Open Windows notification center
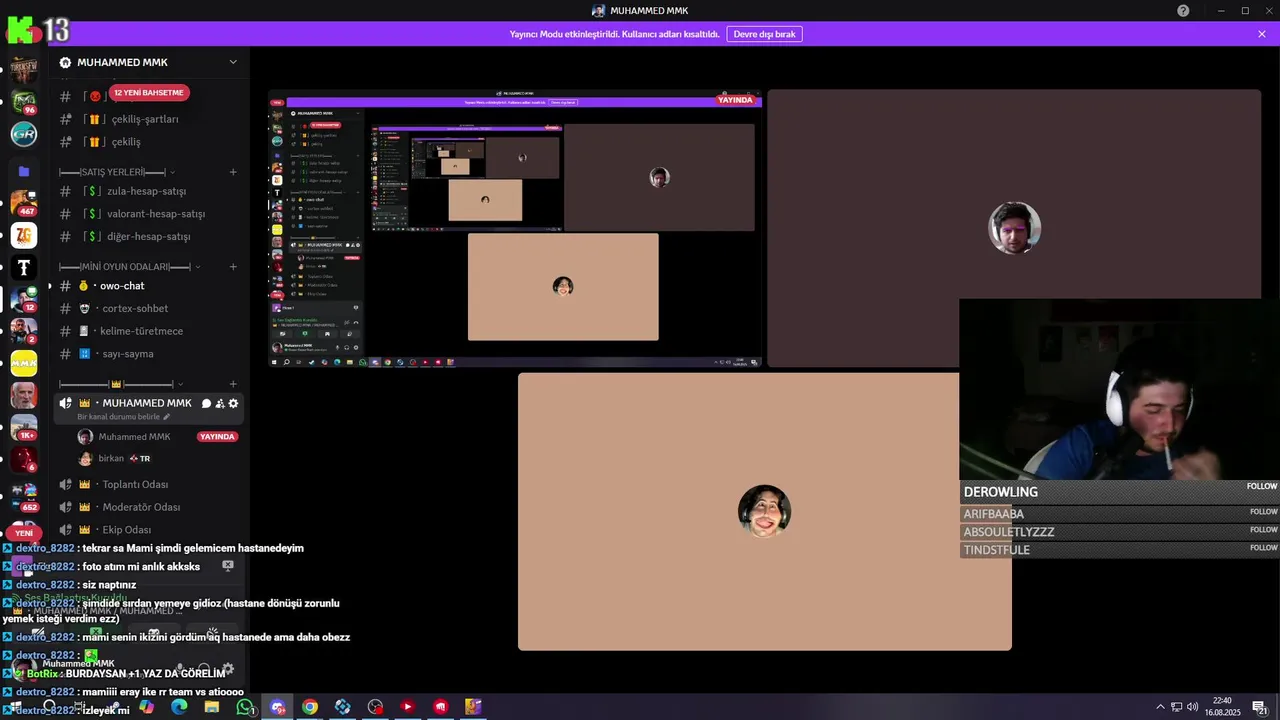1280x720 pixels. [x=1260, y=707]
